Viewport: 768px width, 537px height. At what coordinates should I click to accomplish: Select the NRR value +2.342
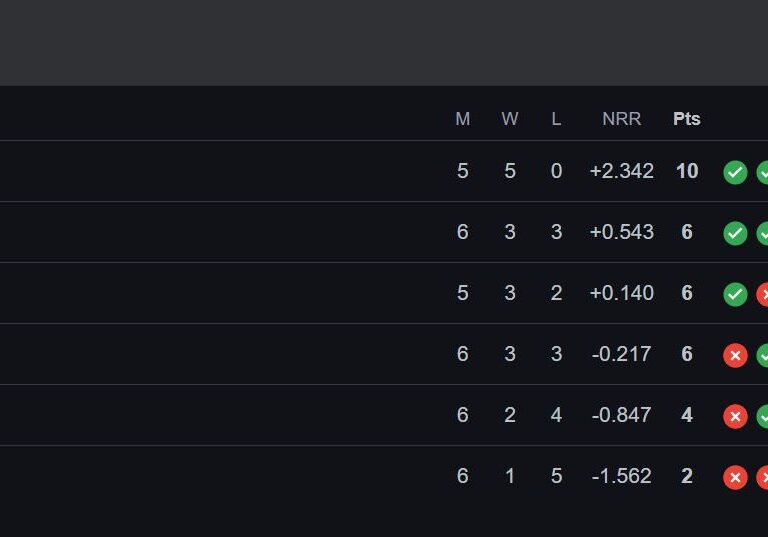pos(622,171)
